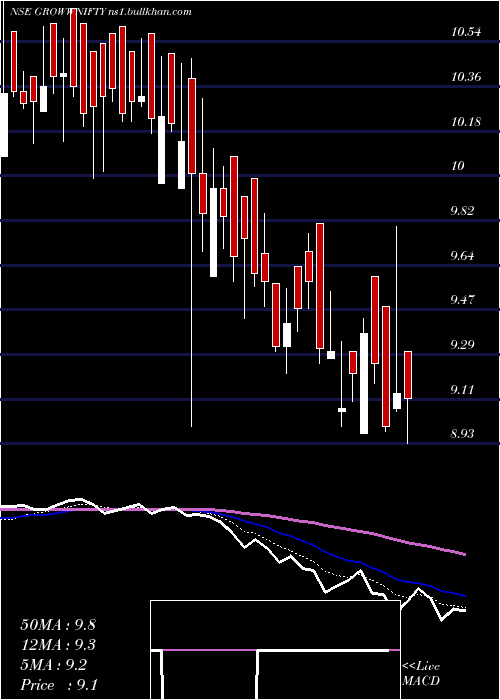Select the 10 price axis label
Screen dimensions: 500x700
(x=458, y=166)
